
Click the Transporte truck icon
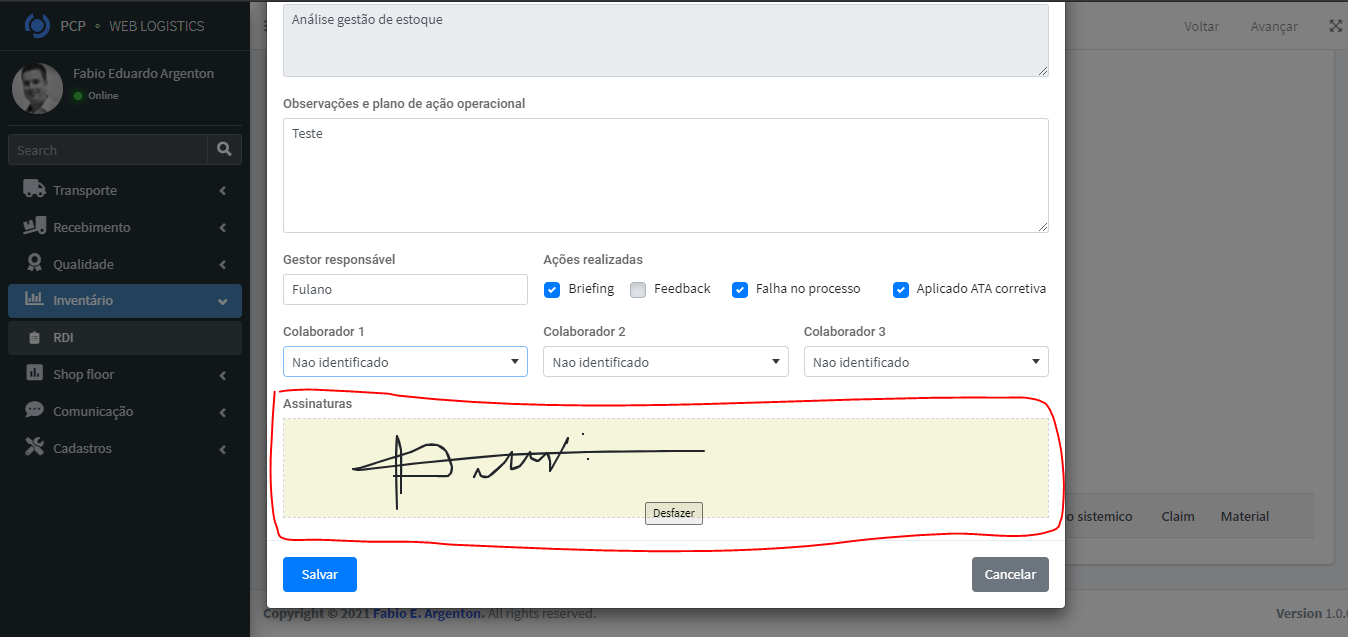click(x=34, y=190)
